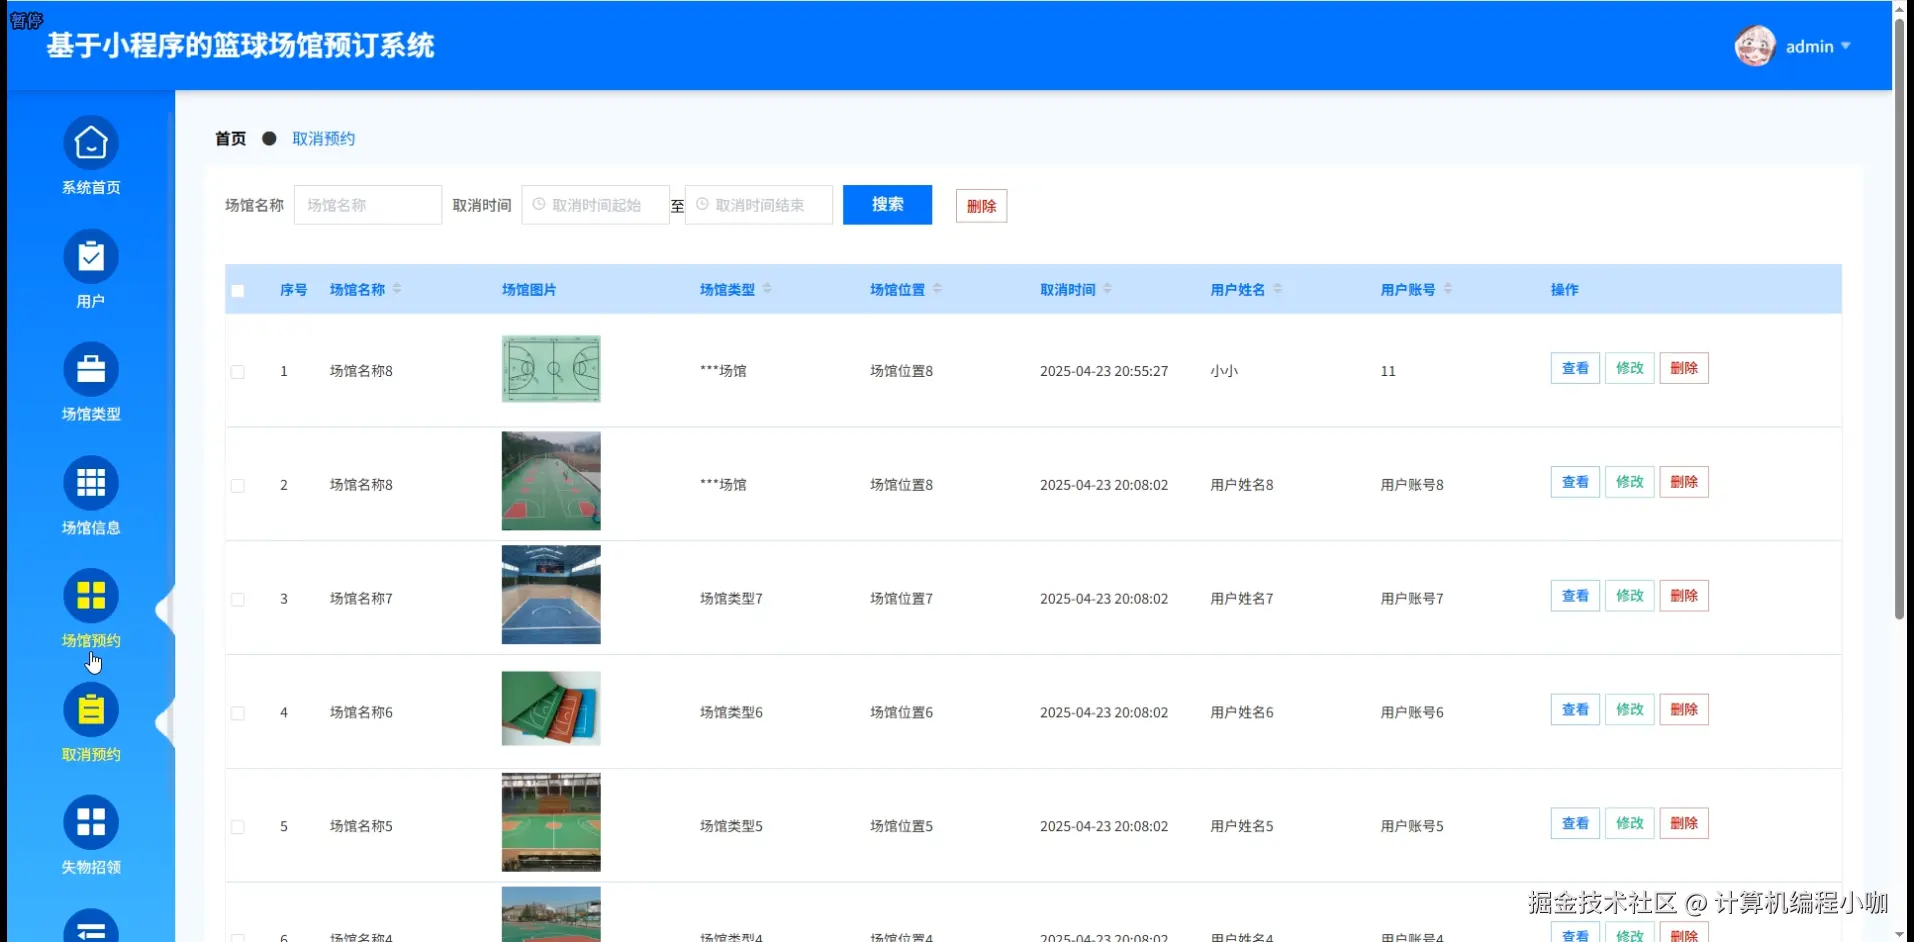Open row 5 arena thumbnail
Image resolution: width=1914 pixels, height=942 pixels.
tap(551, 822)
